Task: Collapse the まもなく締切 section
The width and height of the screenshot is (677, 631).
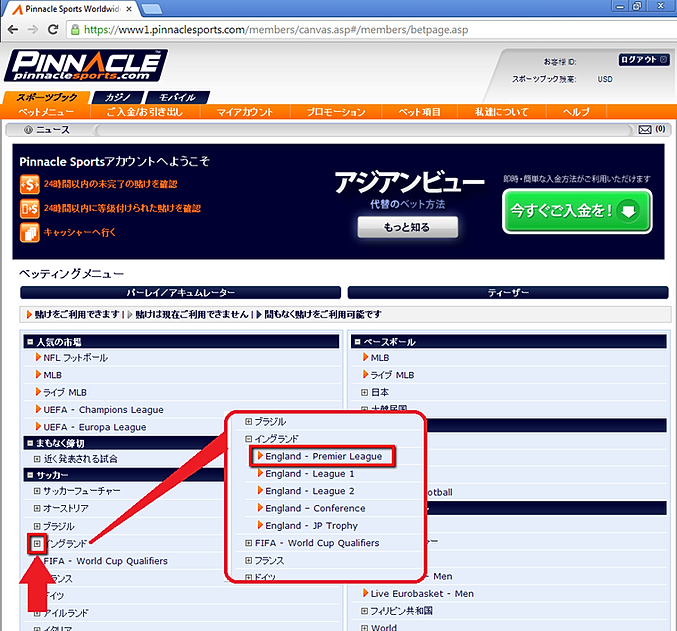Action: point(30,443)
